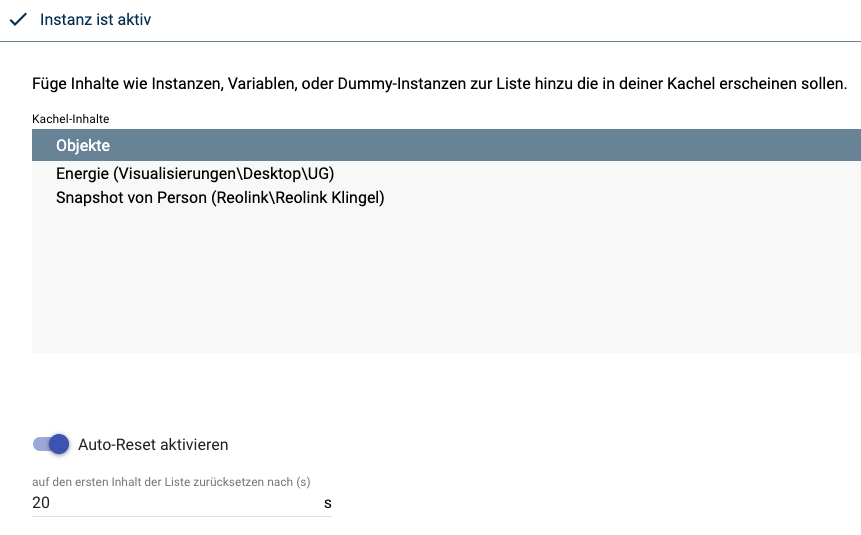Click the blue knob of the Auto-Reset switch
This screenshot has width=861, height=535.
59,444
